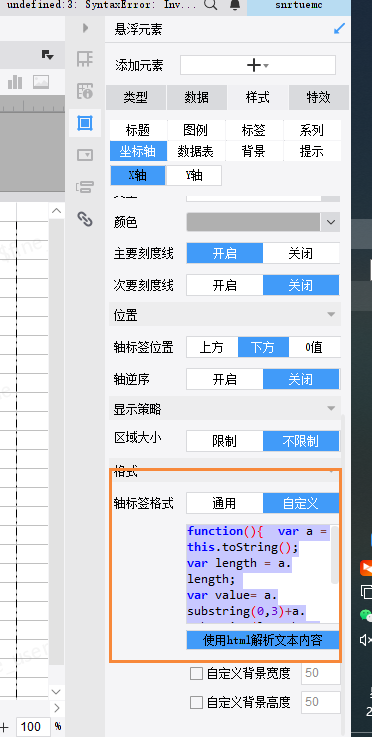Viewport: 372px width, 737px height.
Task: Insert picture via the image icon
Action: pos(41,82)
